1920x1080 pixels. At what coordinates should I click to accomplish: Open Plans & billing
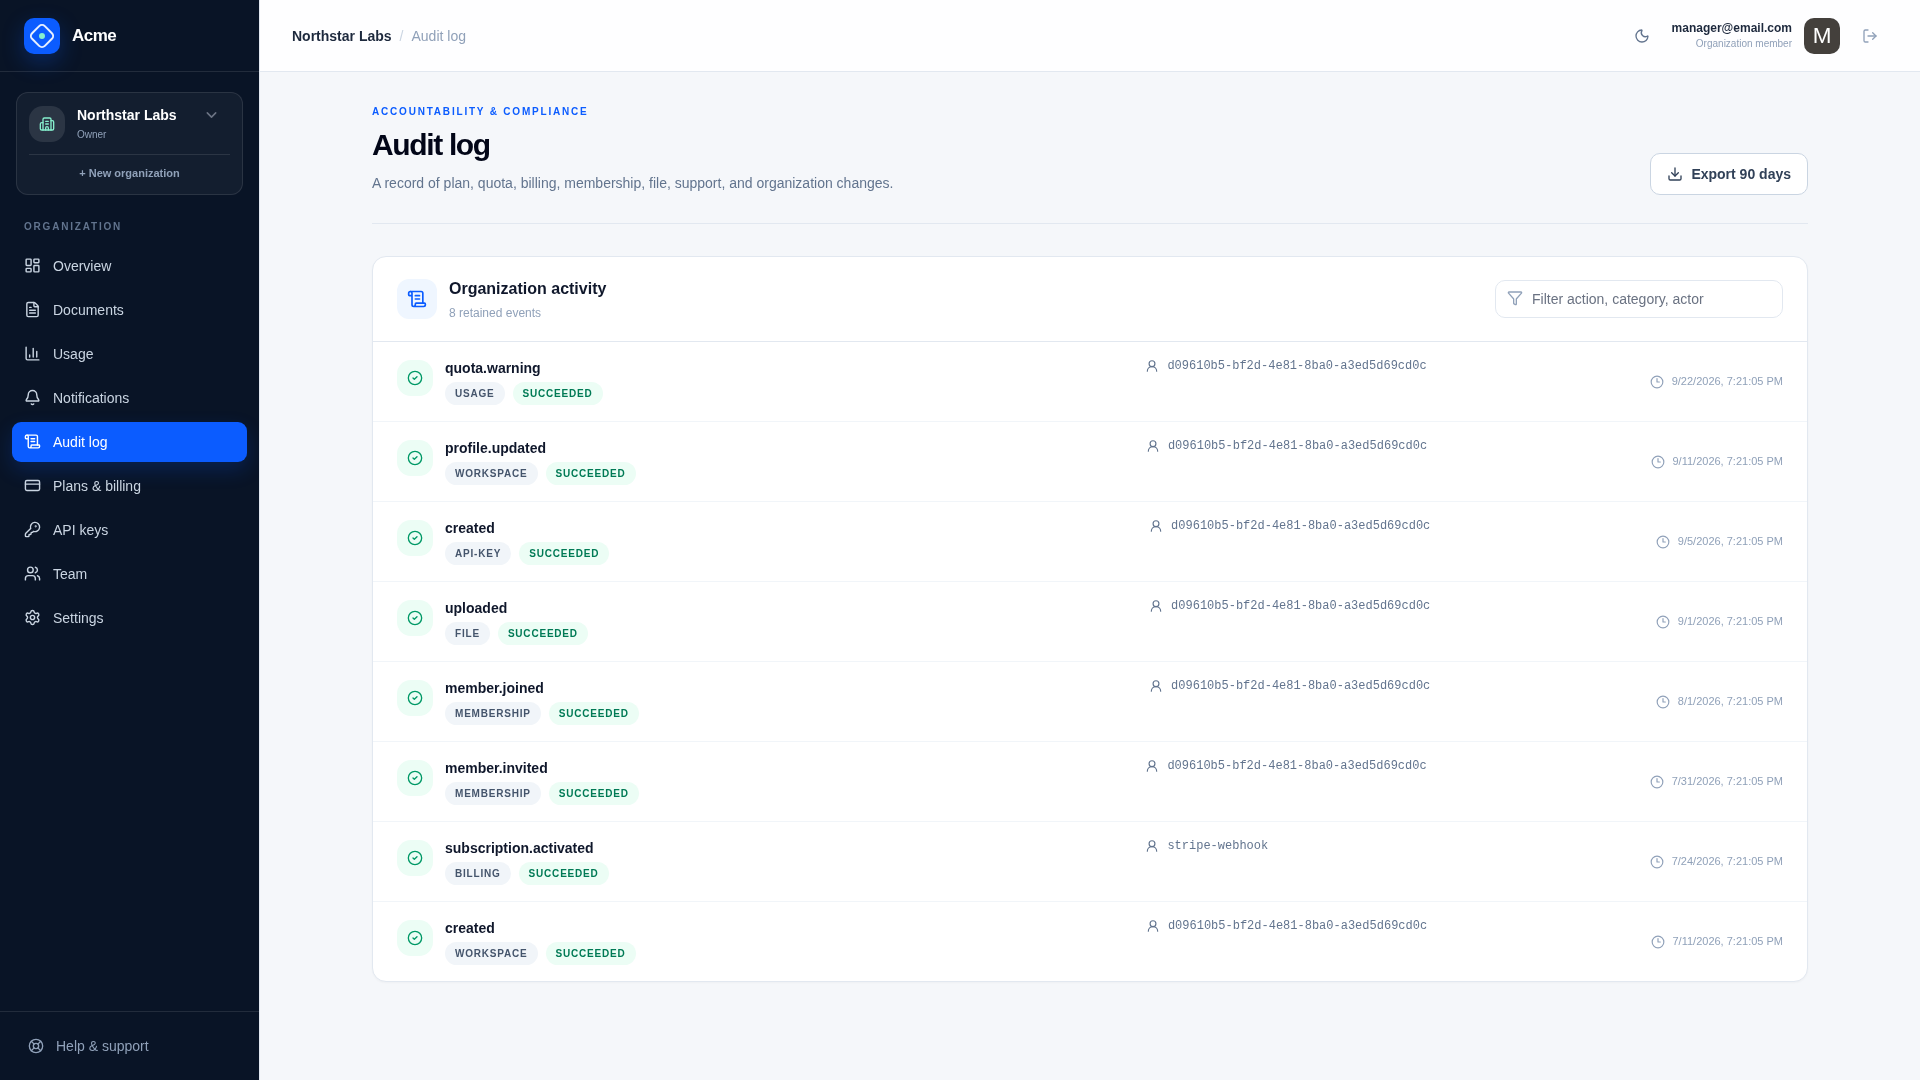(129, 486)
